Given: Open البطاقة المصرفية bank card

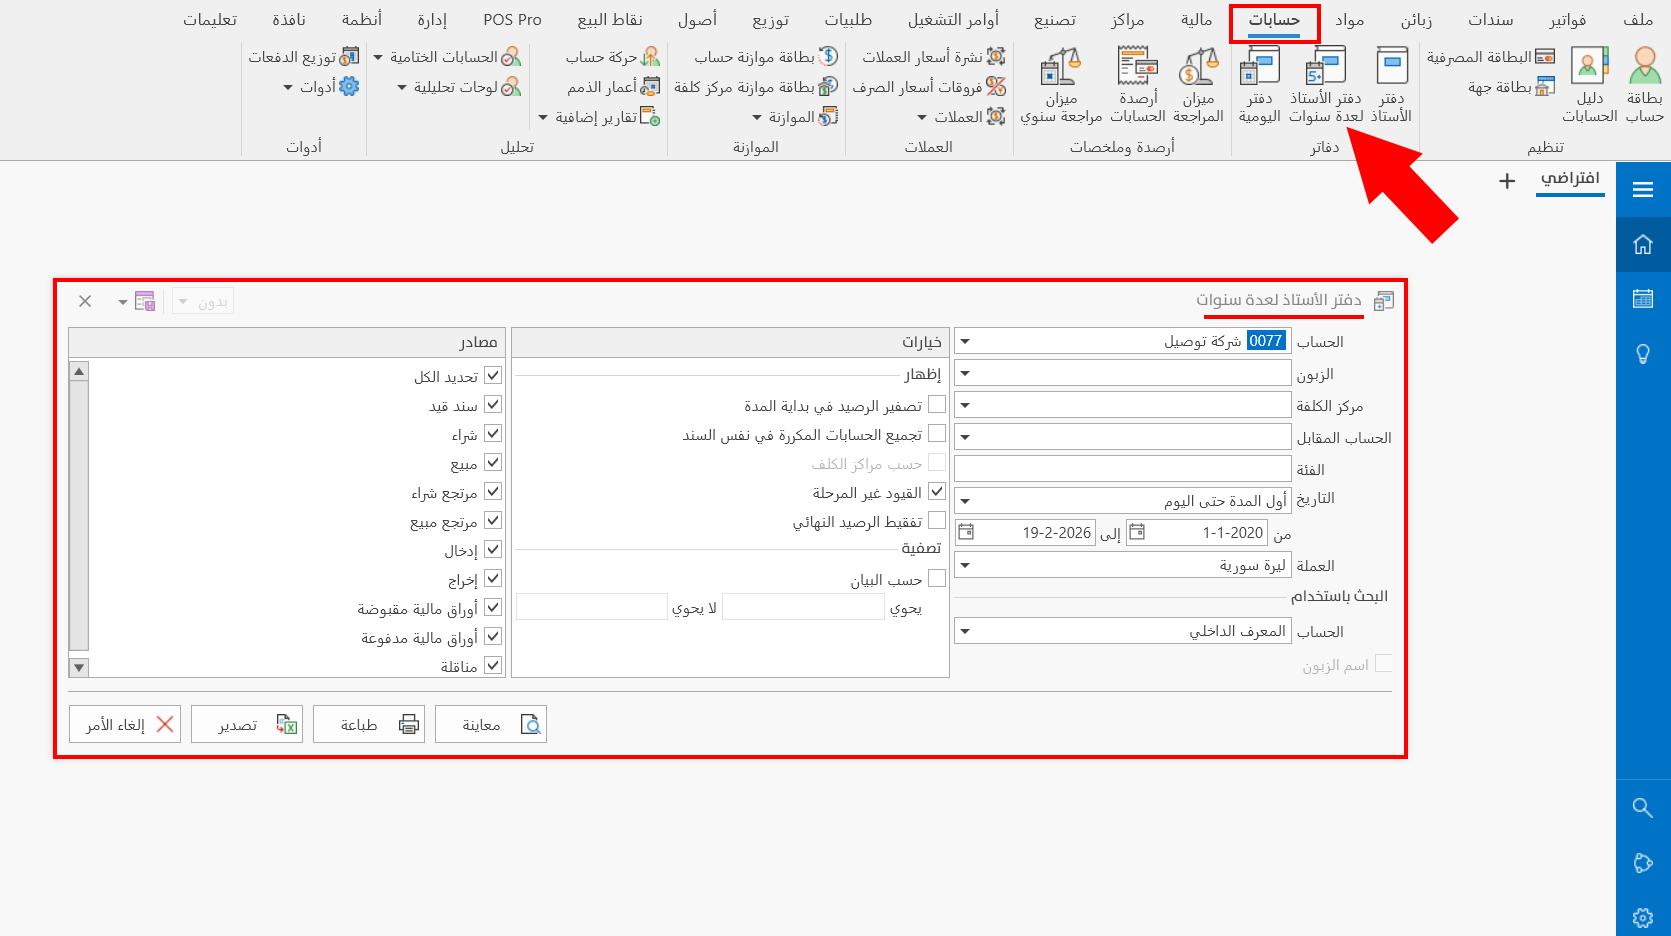Looking at the screenshot, I should (1491, 57).
